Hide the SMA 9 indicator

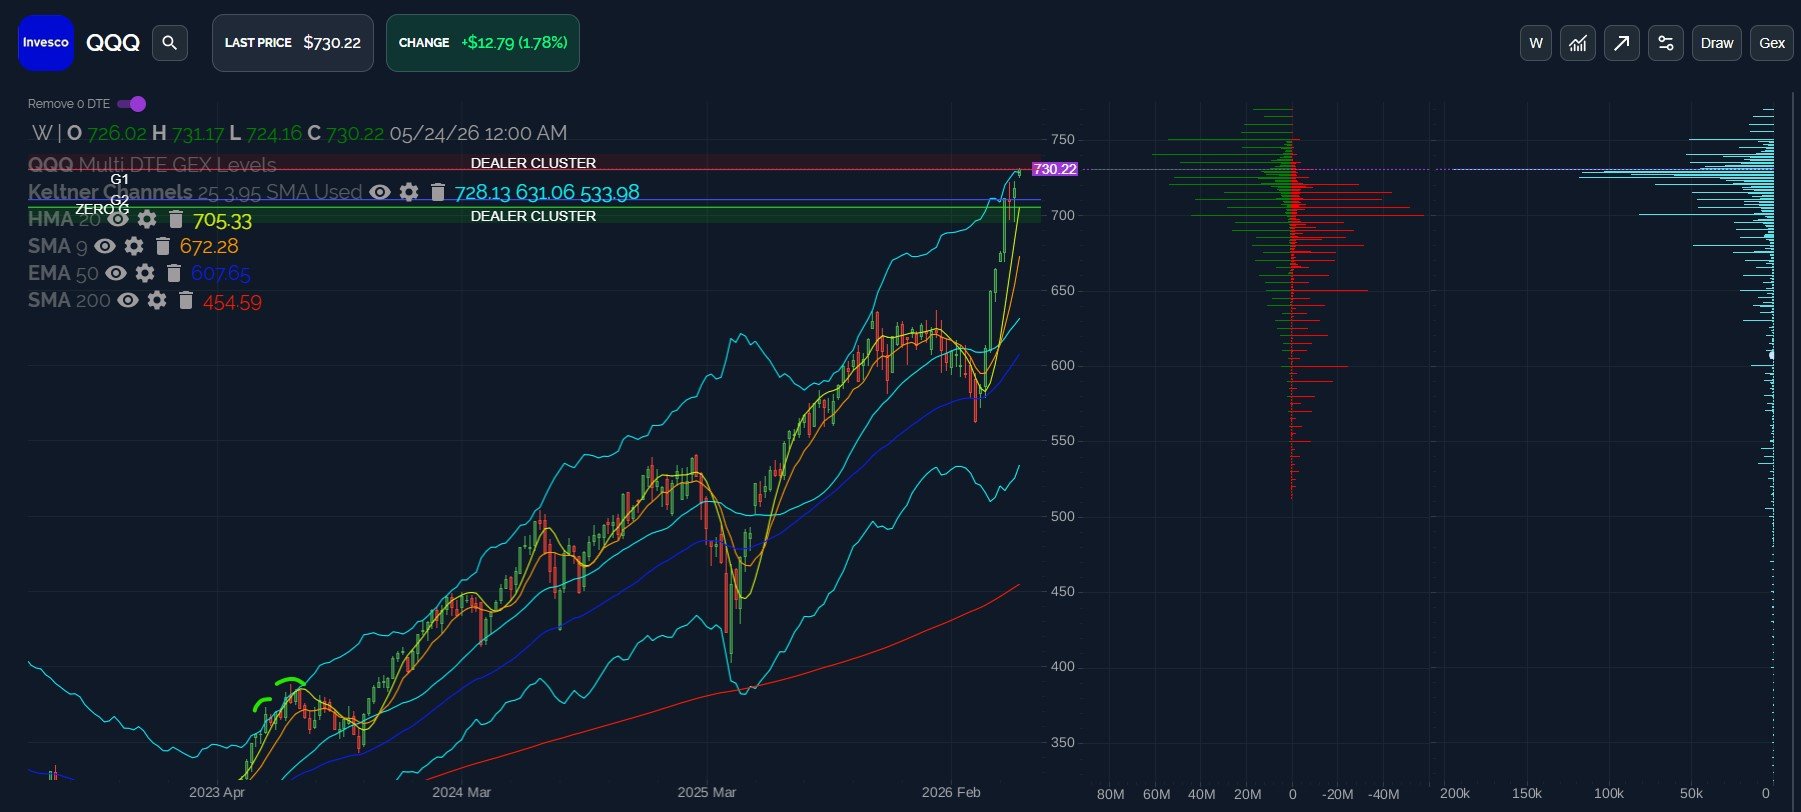point(105,246)
